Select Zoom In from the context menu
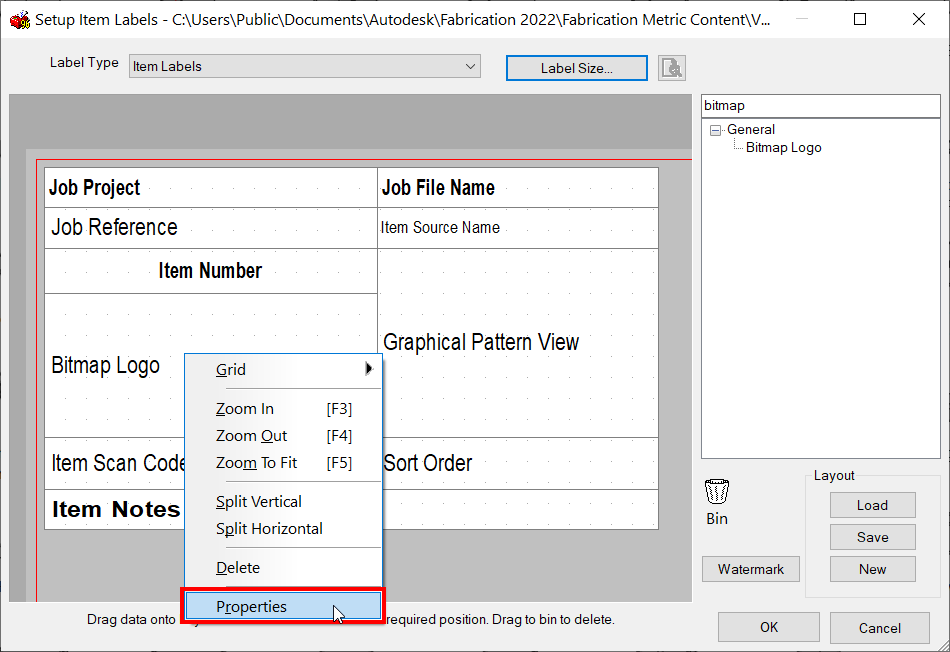 244,408
